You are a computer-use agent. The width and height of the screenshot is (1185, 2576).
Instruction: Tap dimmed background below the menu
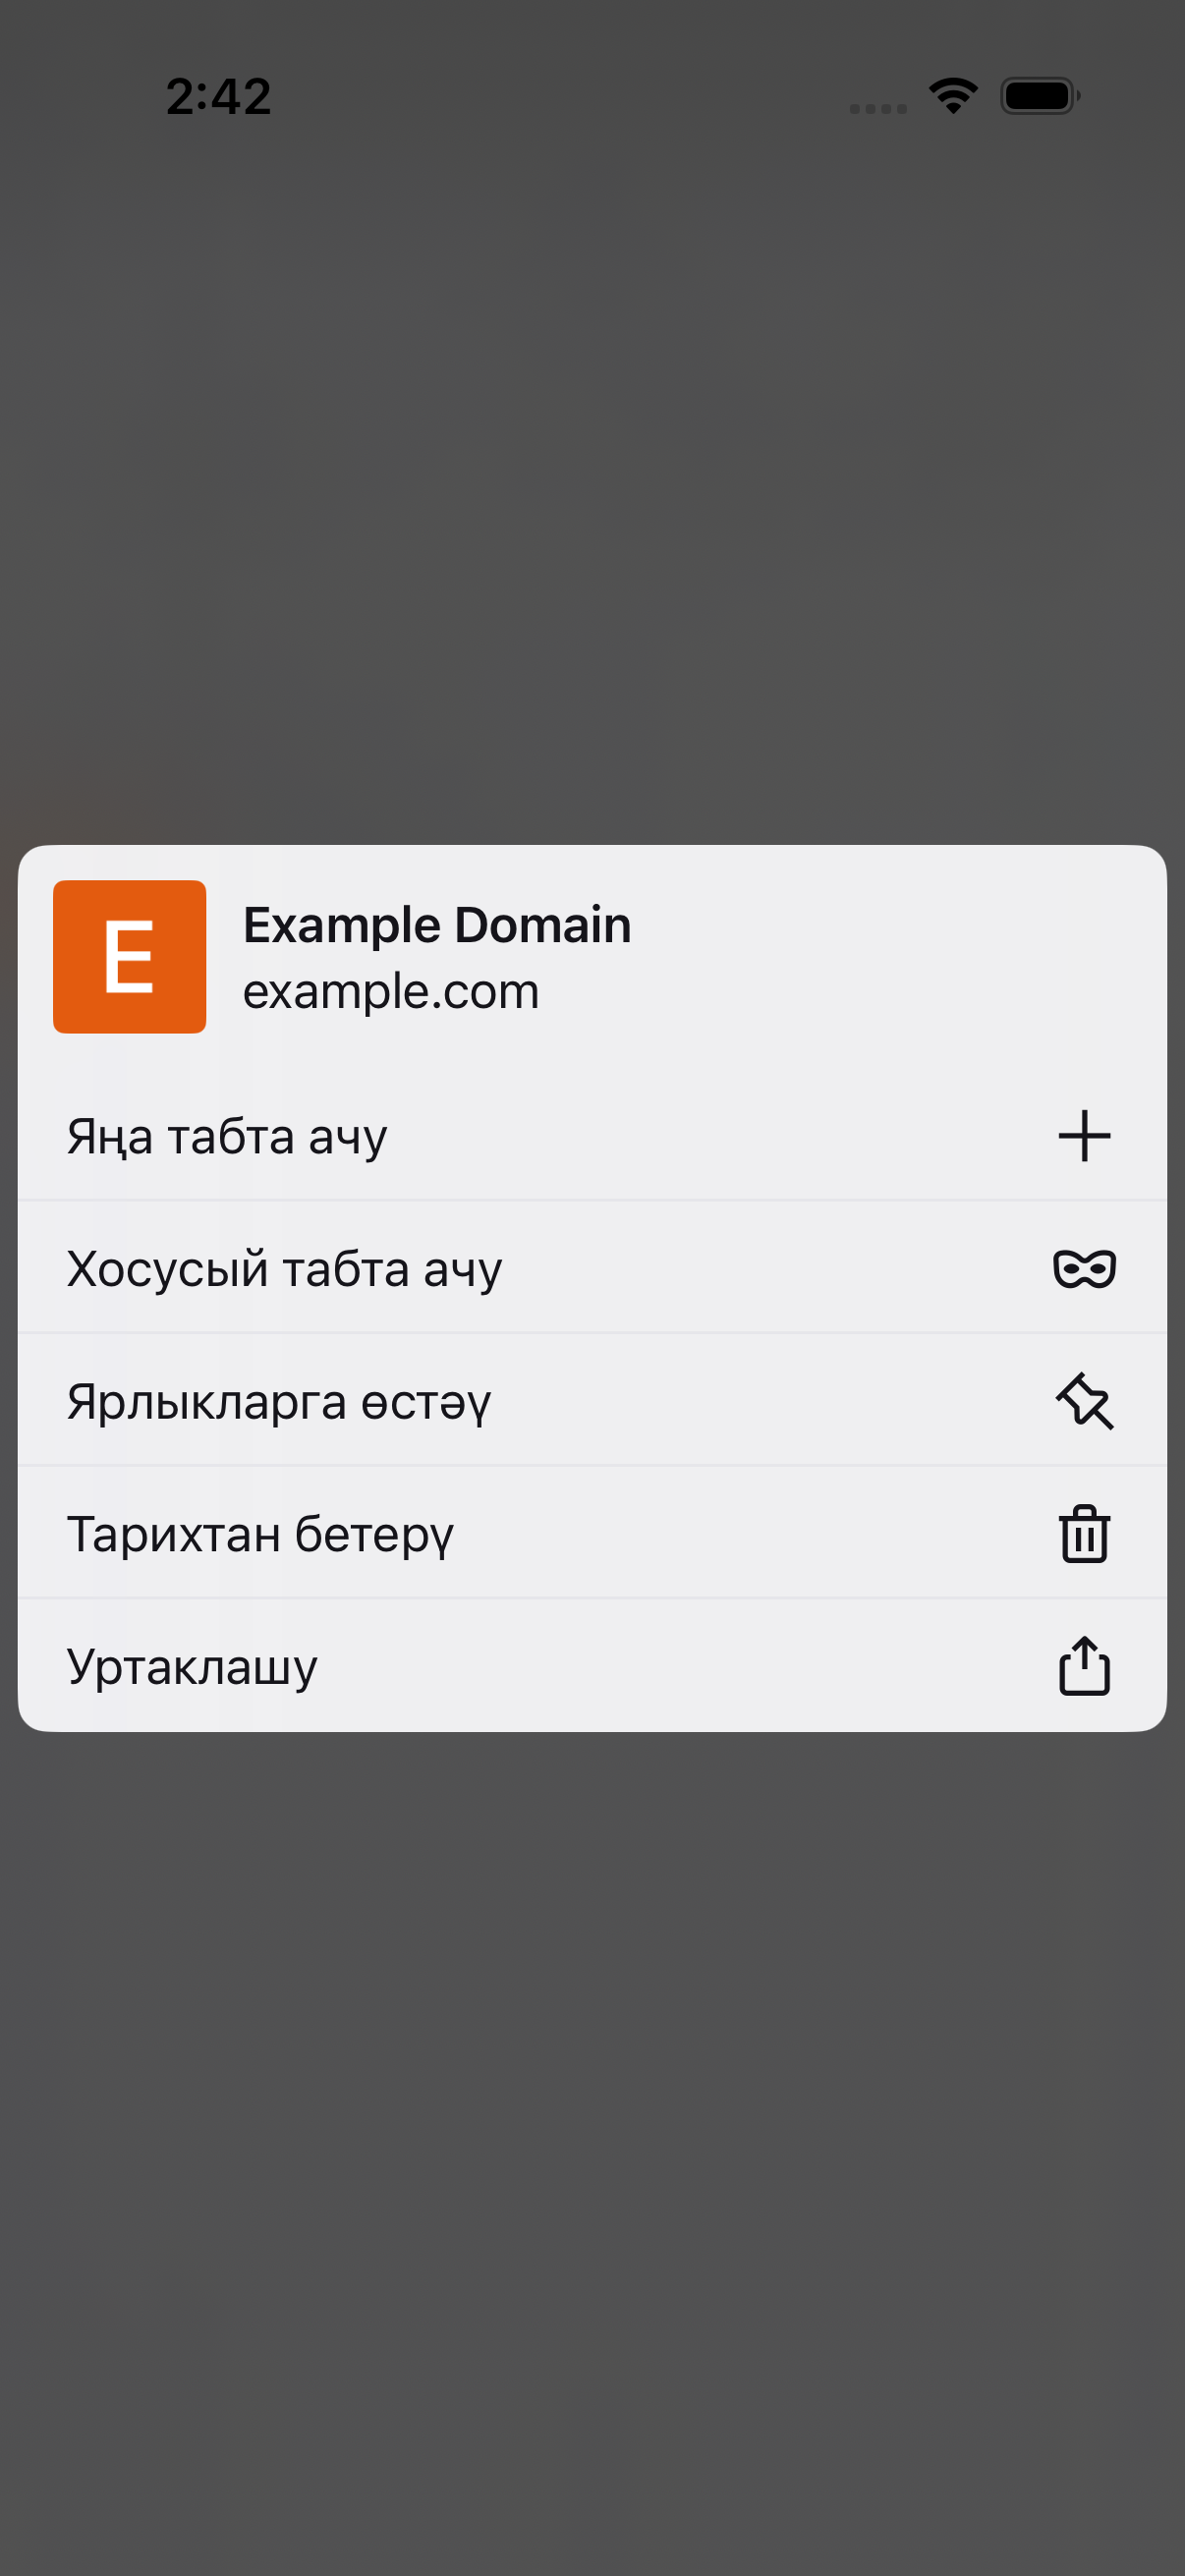coord(592,2150)
